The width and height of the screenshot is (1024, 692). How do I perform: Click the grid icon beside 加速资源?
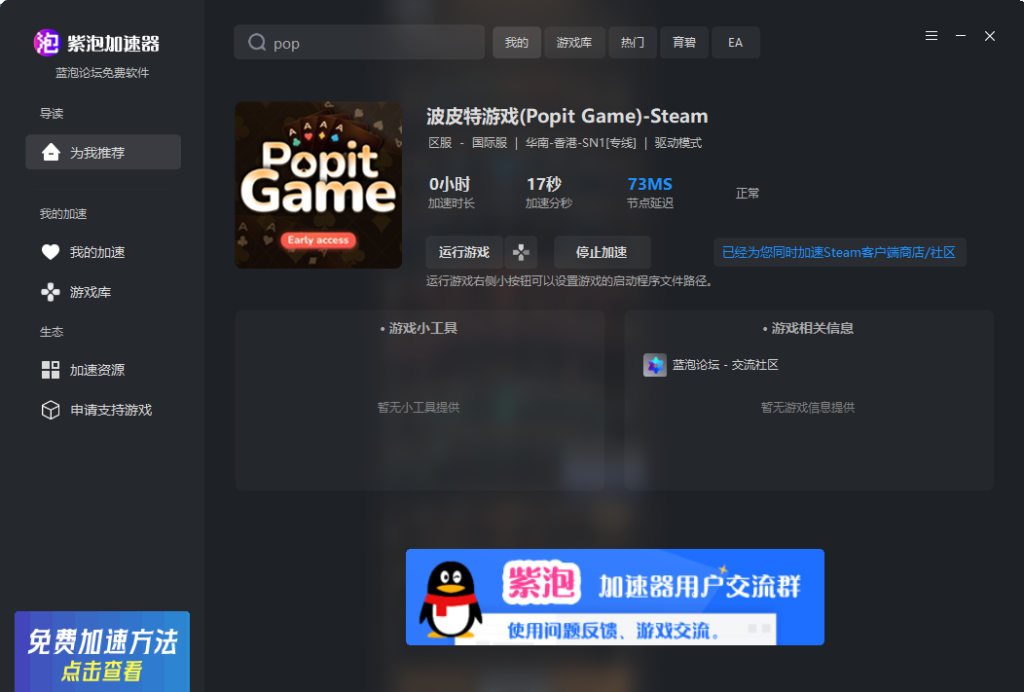coord(50,370)
